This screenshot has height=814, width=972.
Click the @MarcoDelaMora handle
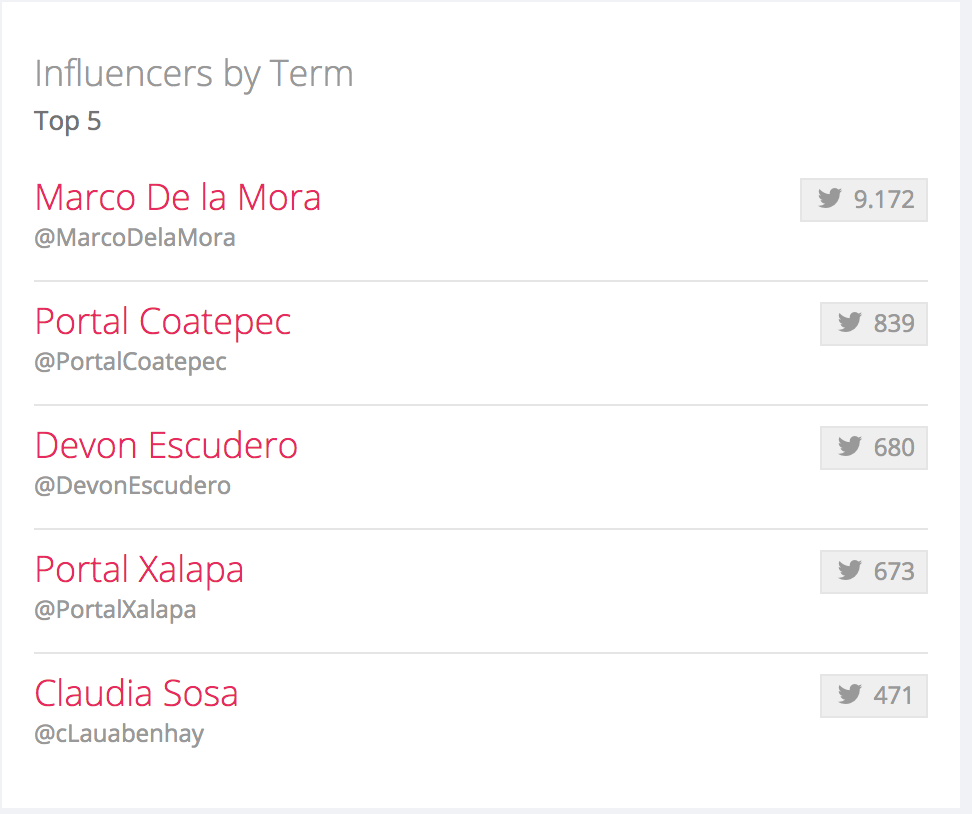(135, 238)
